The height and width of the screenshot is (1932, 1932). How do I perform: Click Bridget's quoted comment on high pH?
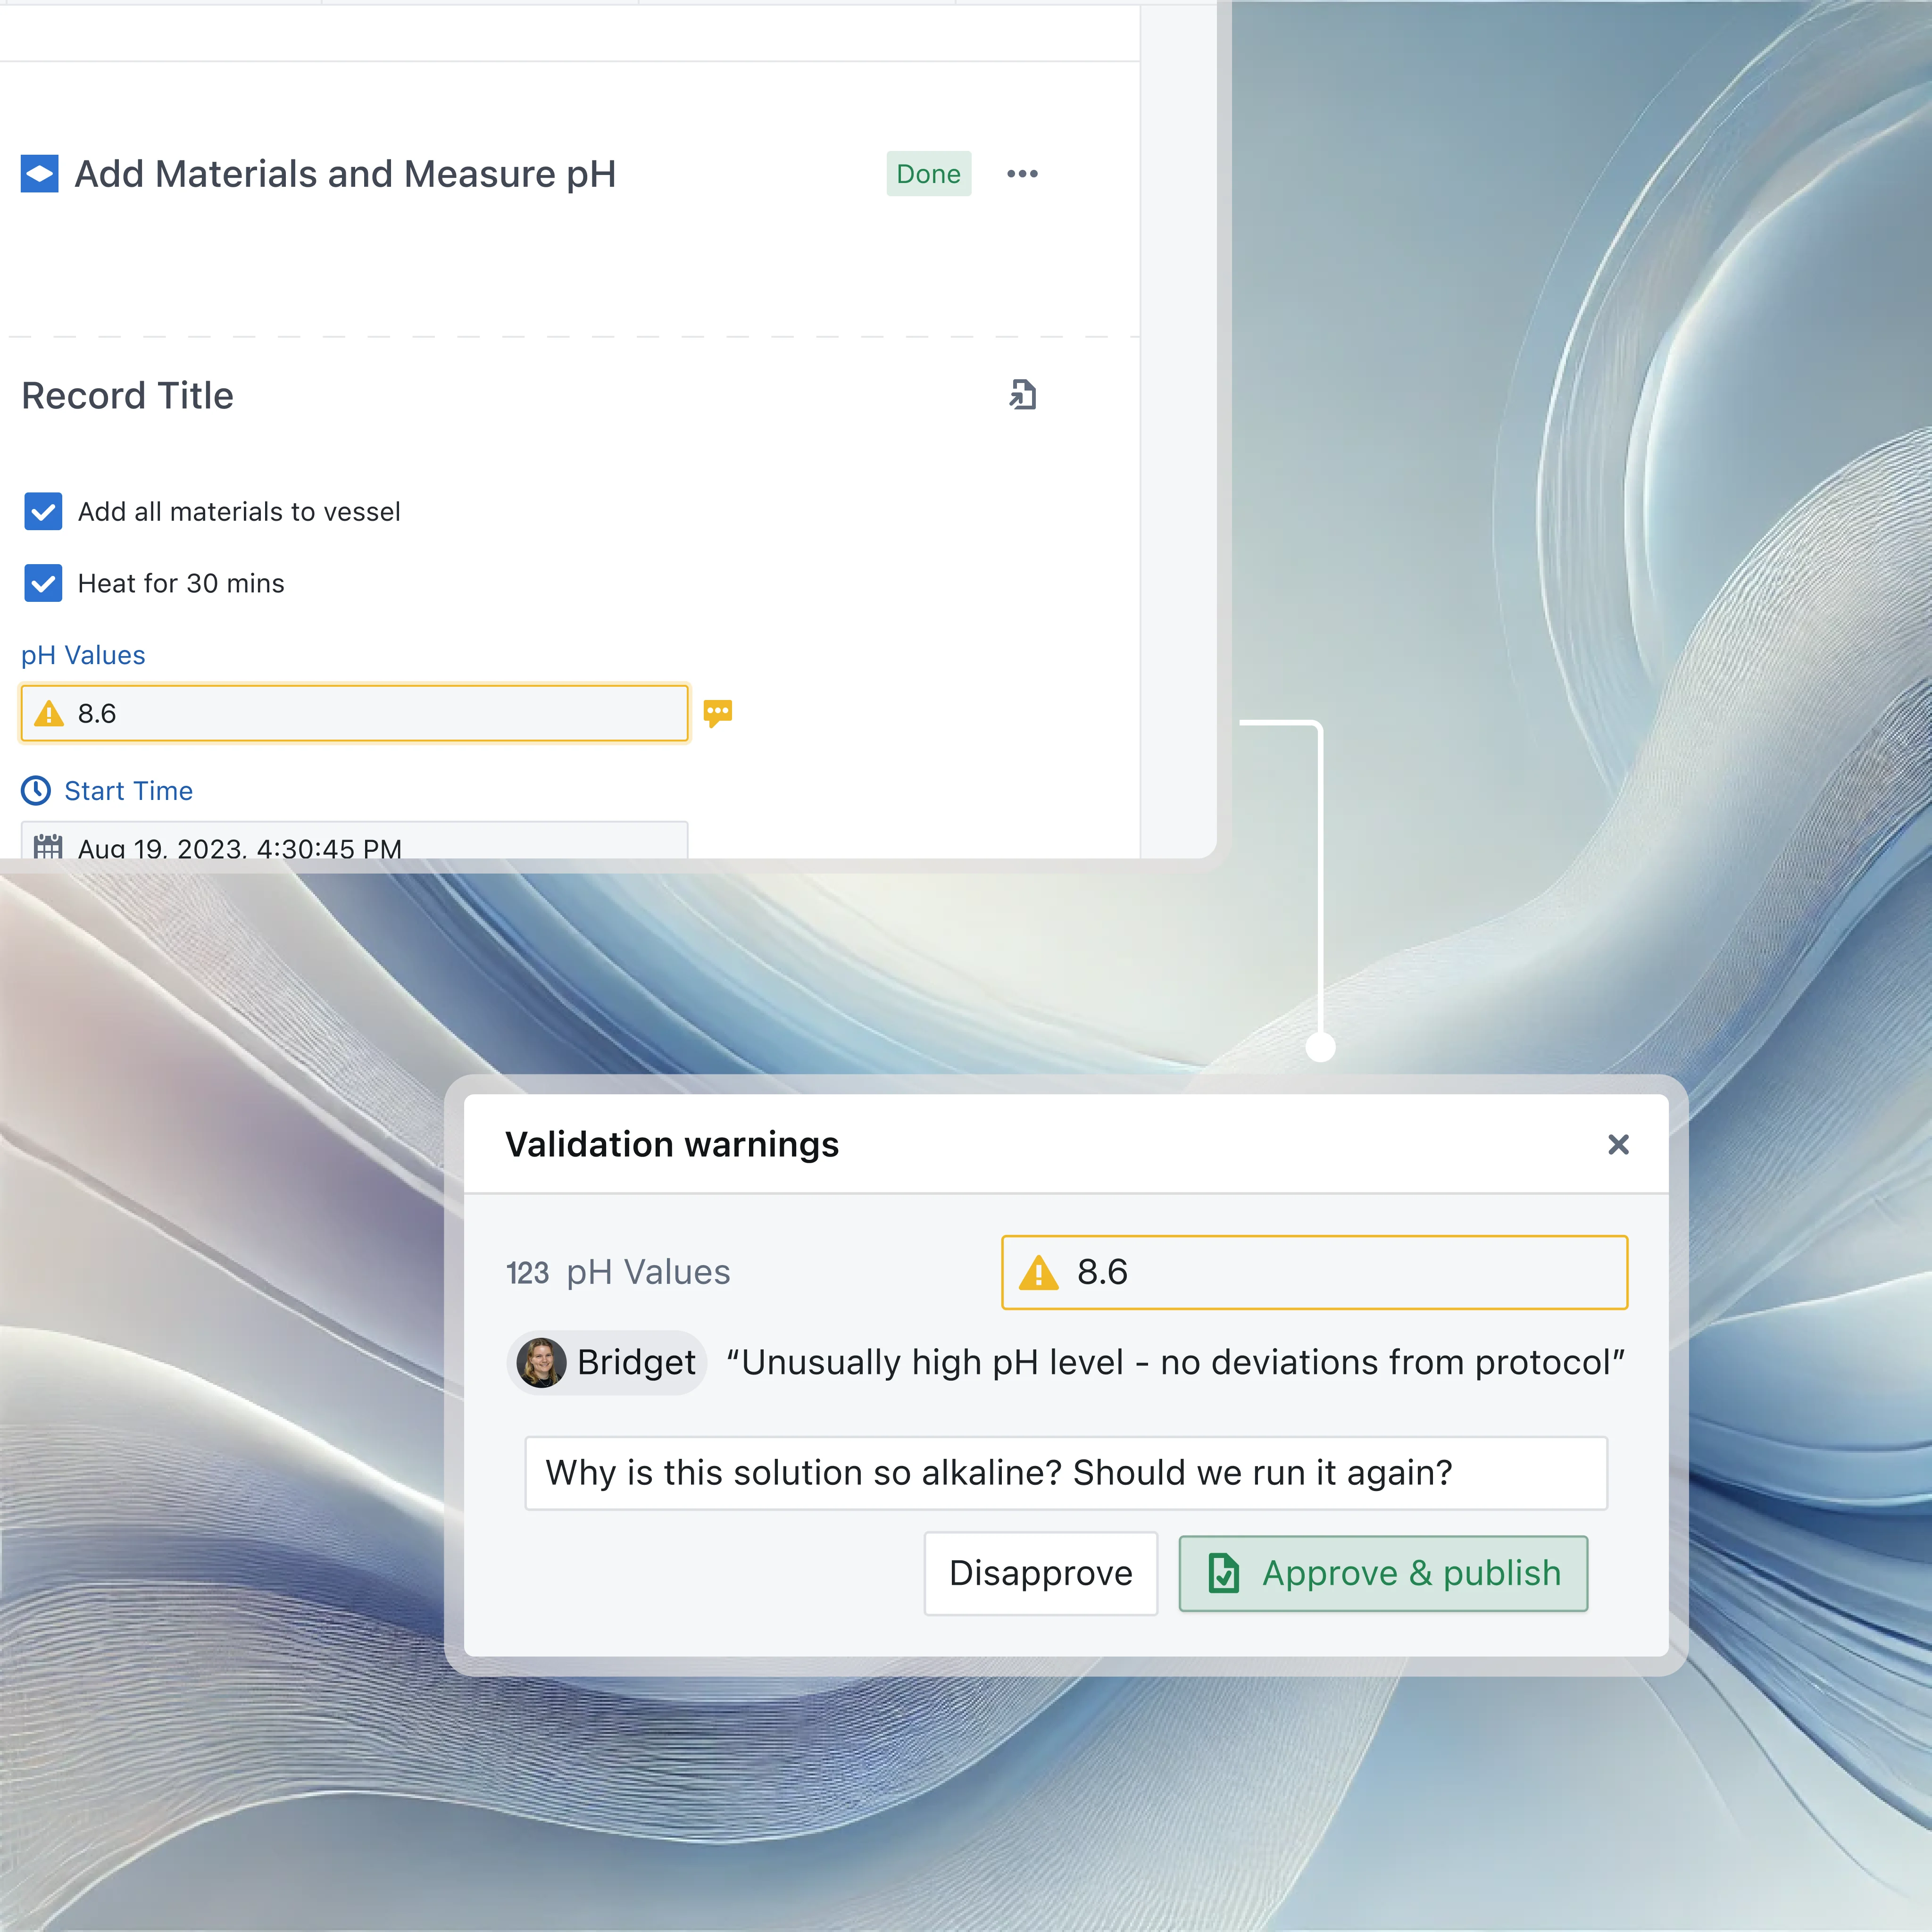point(1175,1363)
